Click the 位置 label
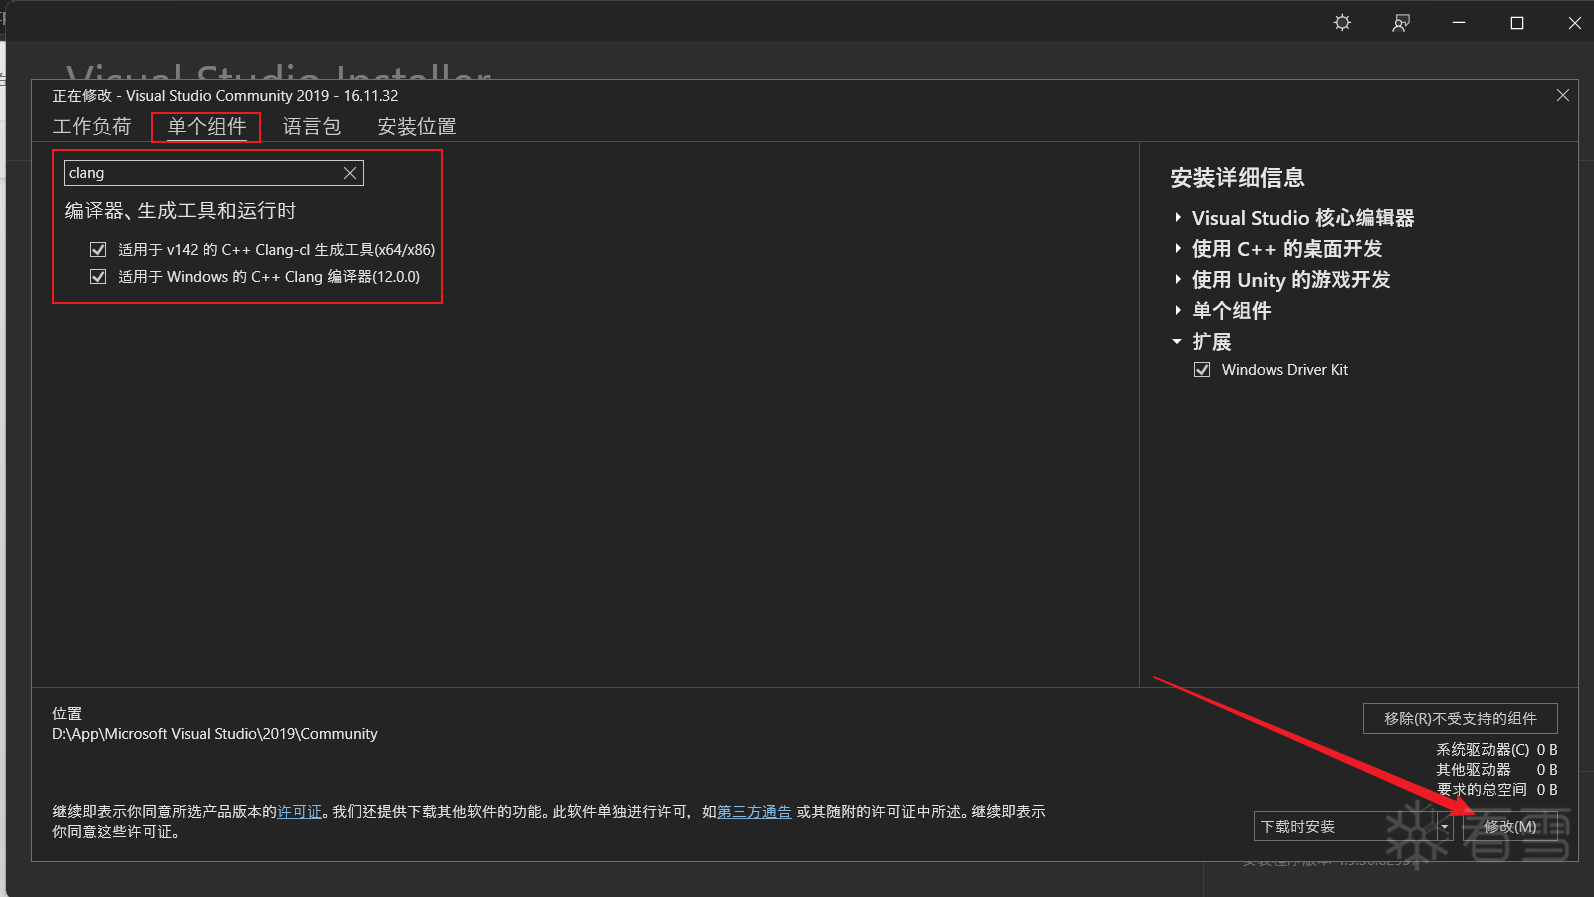 67,714
